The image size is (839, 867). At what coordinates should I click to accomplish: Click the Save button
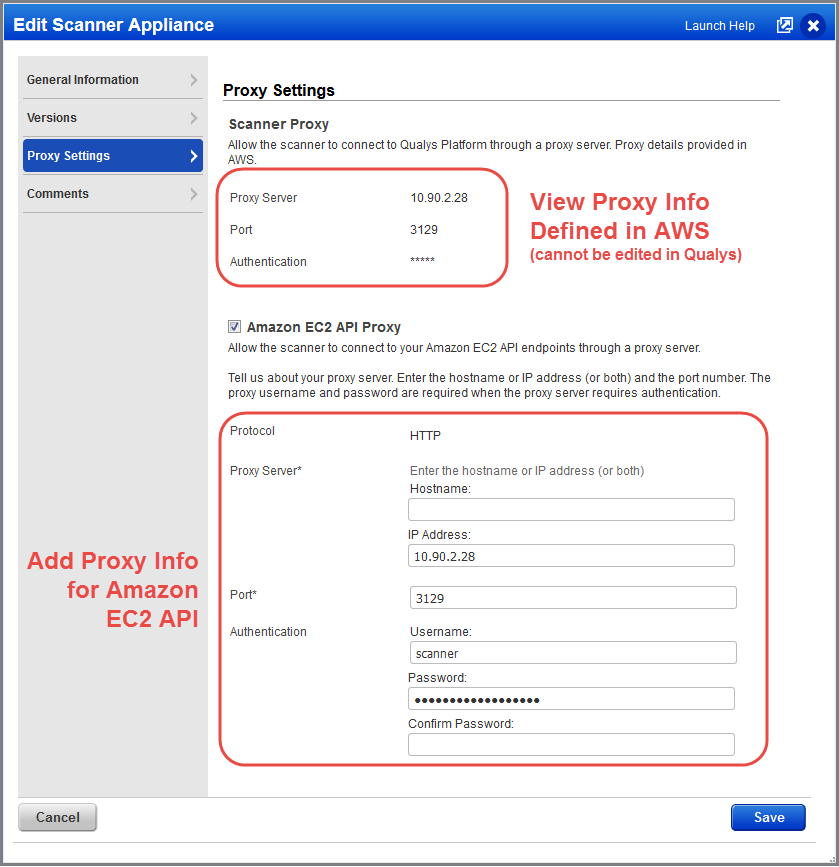coord(767,817)
